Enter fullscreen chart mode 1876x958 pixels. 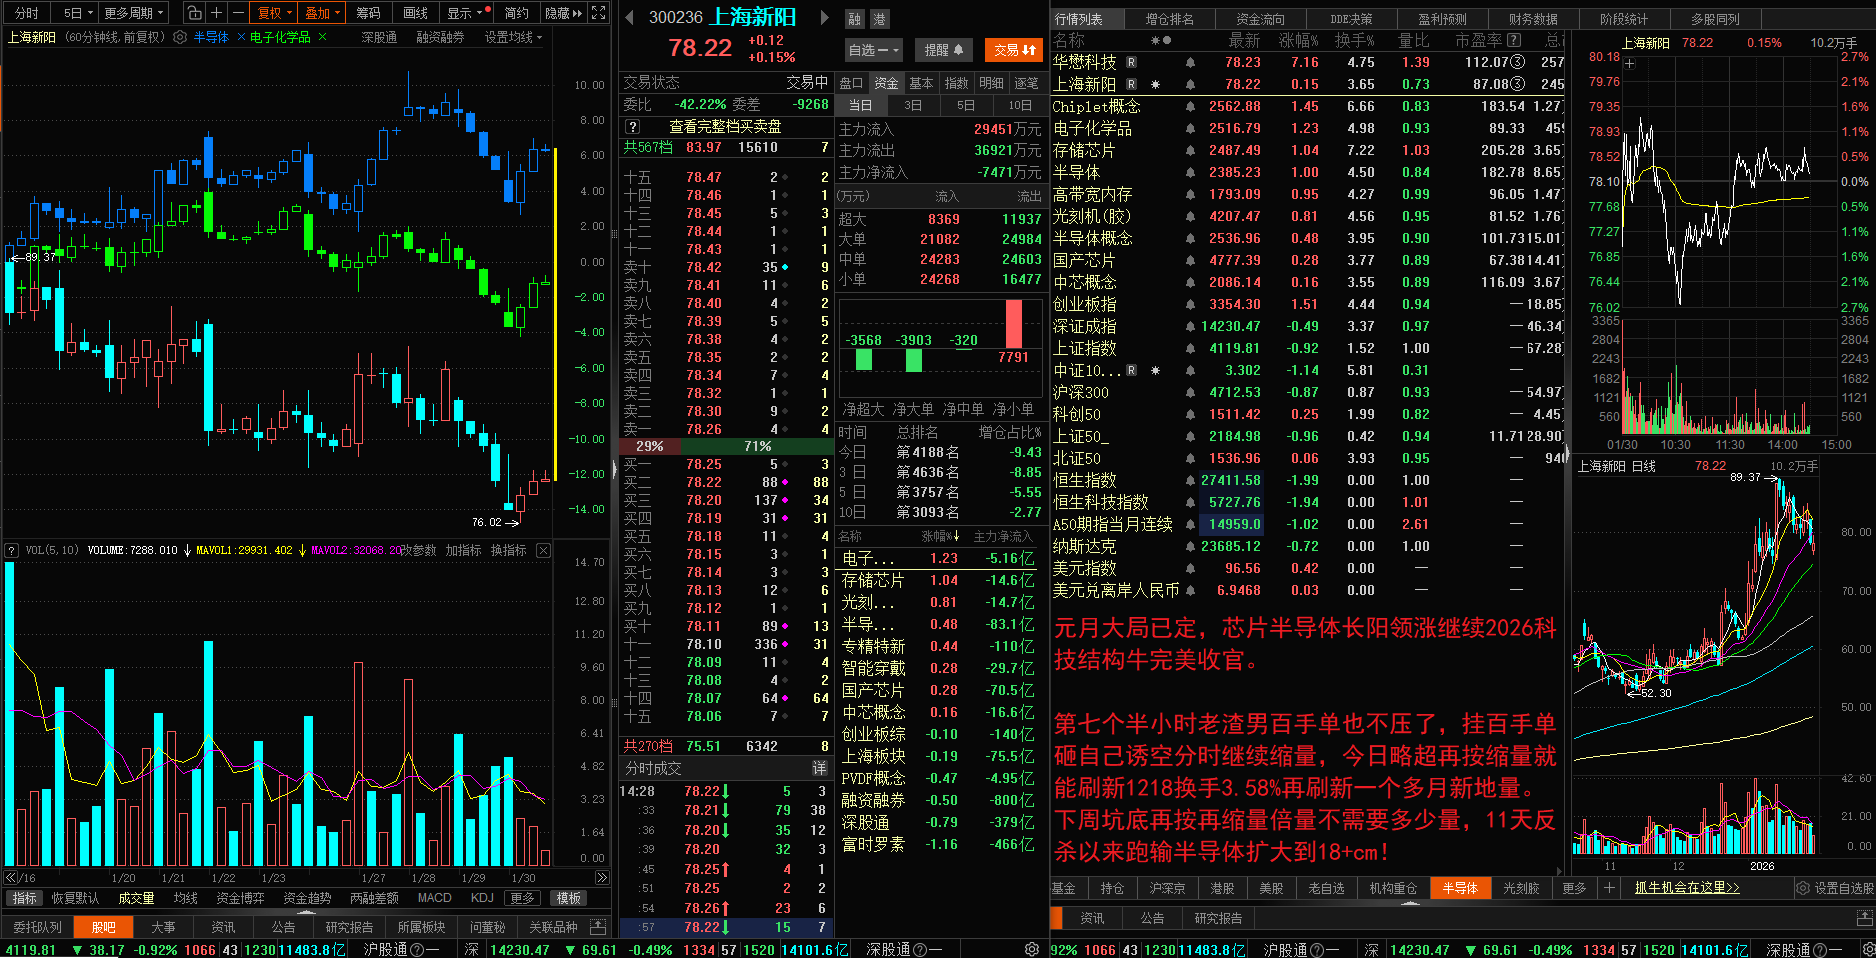pos(599,13)
